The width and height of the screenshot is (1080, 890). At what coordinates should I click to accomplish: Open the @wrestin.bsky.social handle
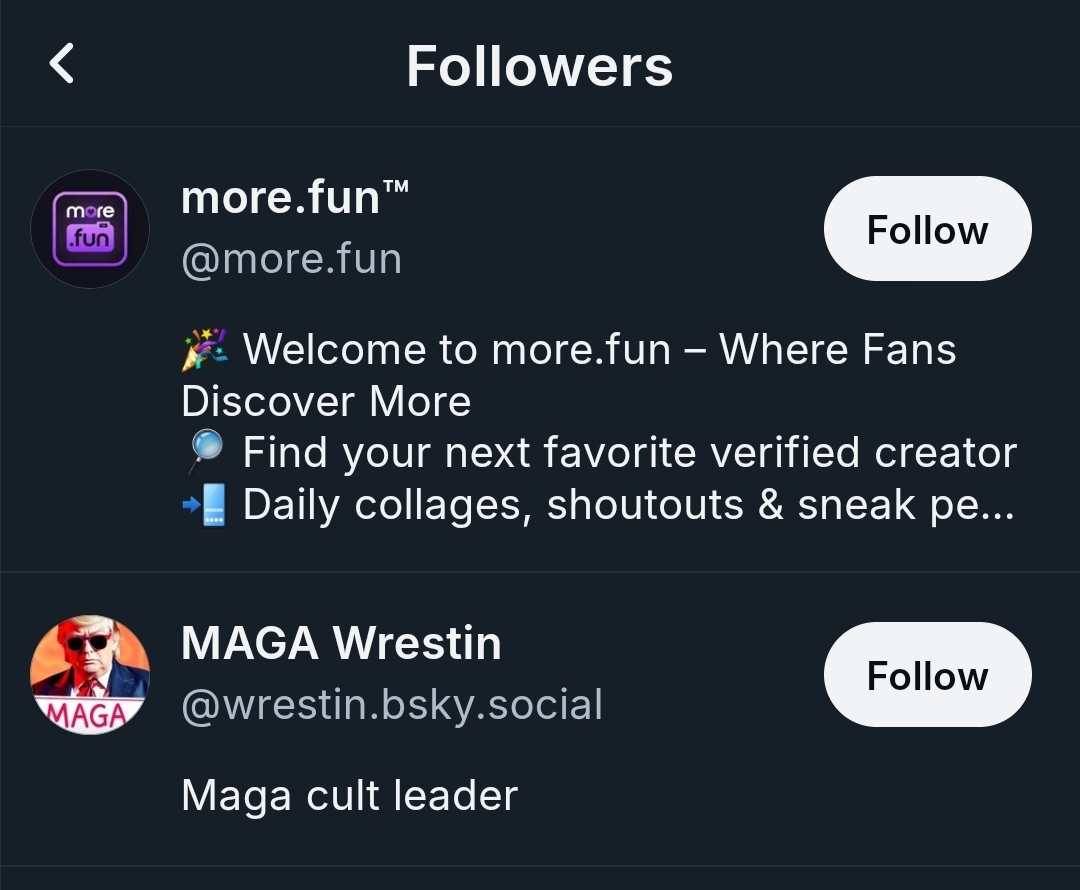click(x=392, y=705)
